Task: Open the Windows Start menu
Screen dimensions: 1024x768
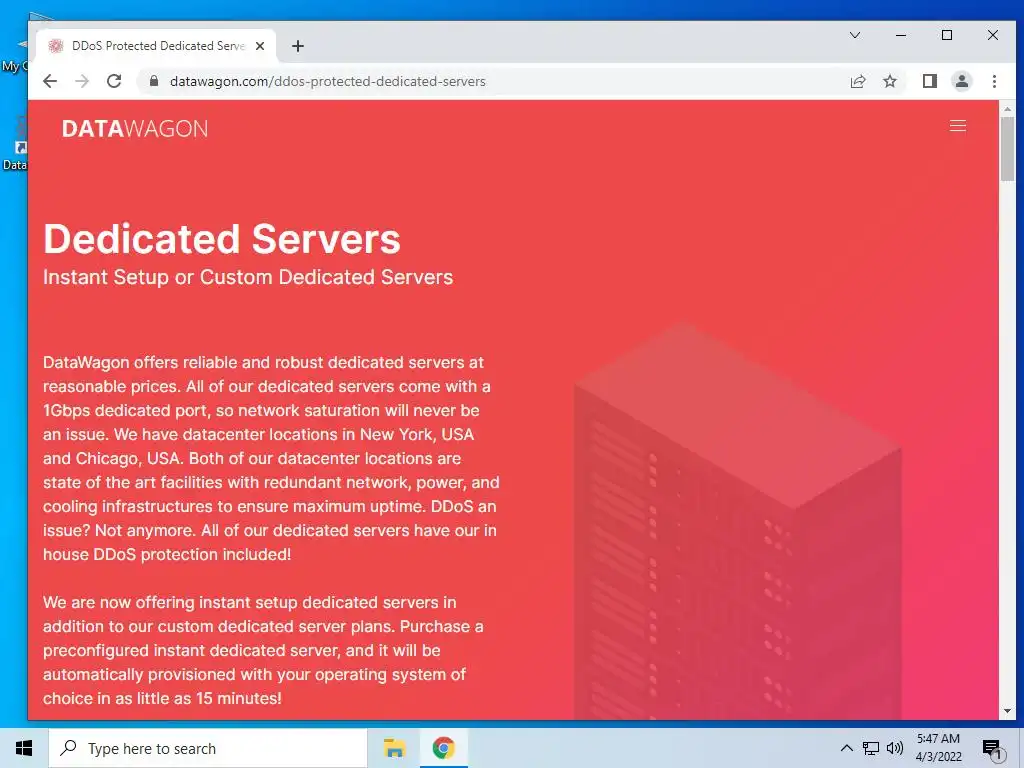Action: (x=24, y=748)
